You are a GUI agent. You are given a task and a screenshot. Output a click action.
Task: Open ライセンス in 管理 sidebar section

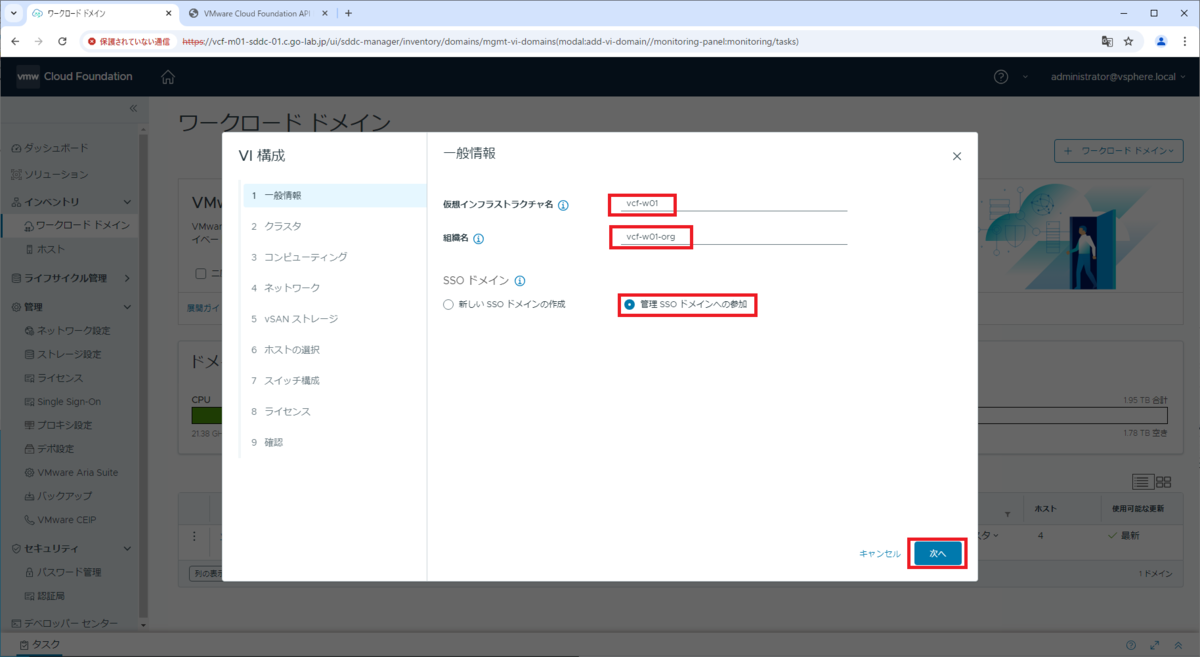(54, 378)
